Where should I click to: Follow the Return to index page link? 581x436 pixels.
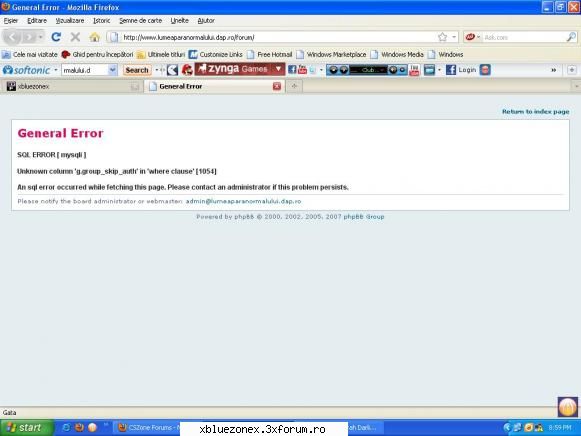point(535,112)
